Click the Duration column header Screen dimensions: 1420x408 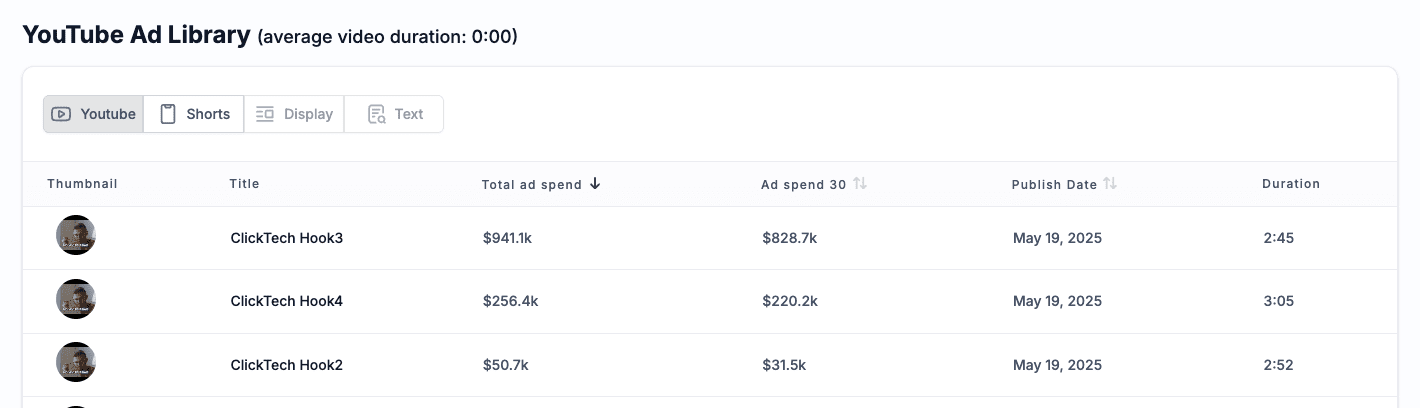(1291, 184)
